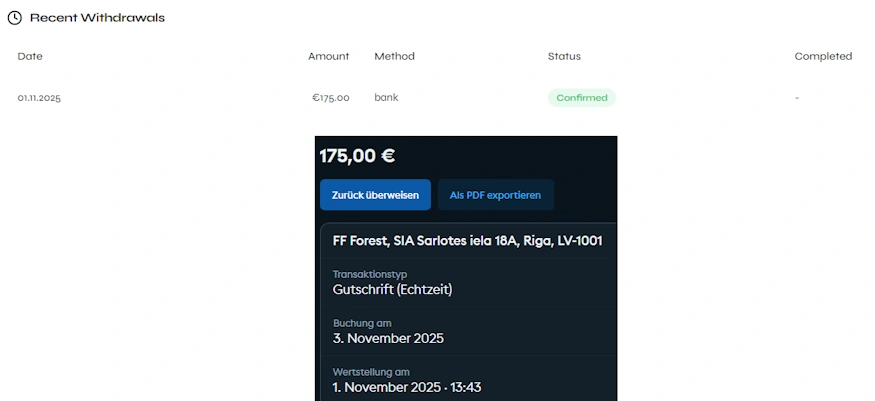875x401 pixels.
Task: Click the Date column header
Action: coord(30,56)
